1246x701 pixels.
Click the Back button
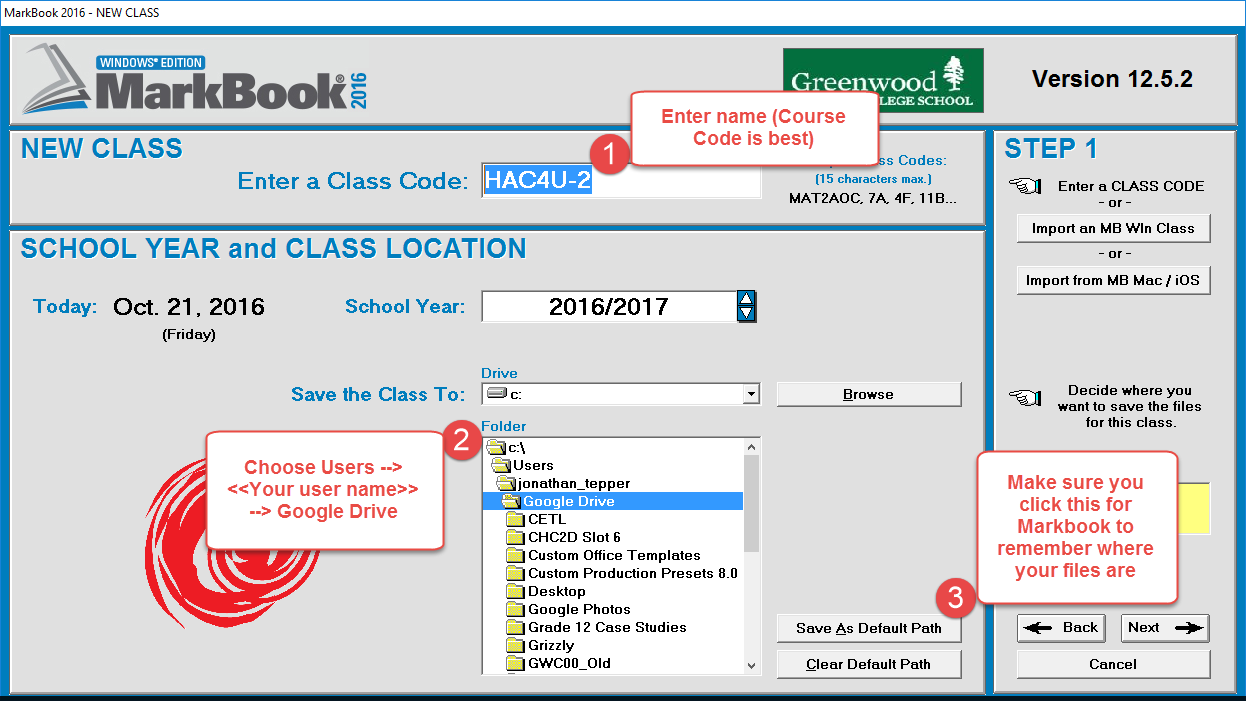coord(1061,628)
